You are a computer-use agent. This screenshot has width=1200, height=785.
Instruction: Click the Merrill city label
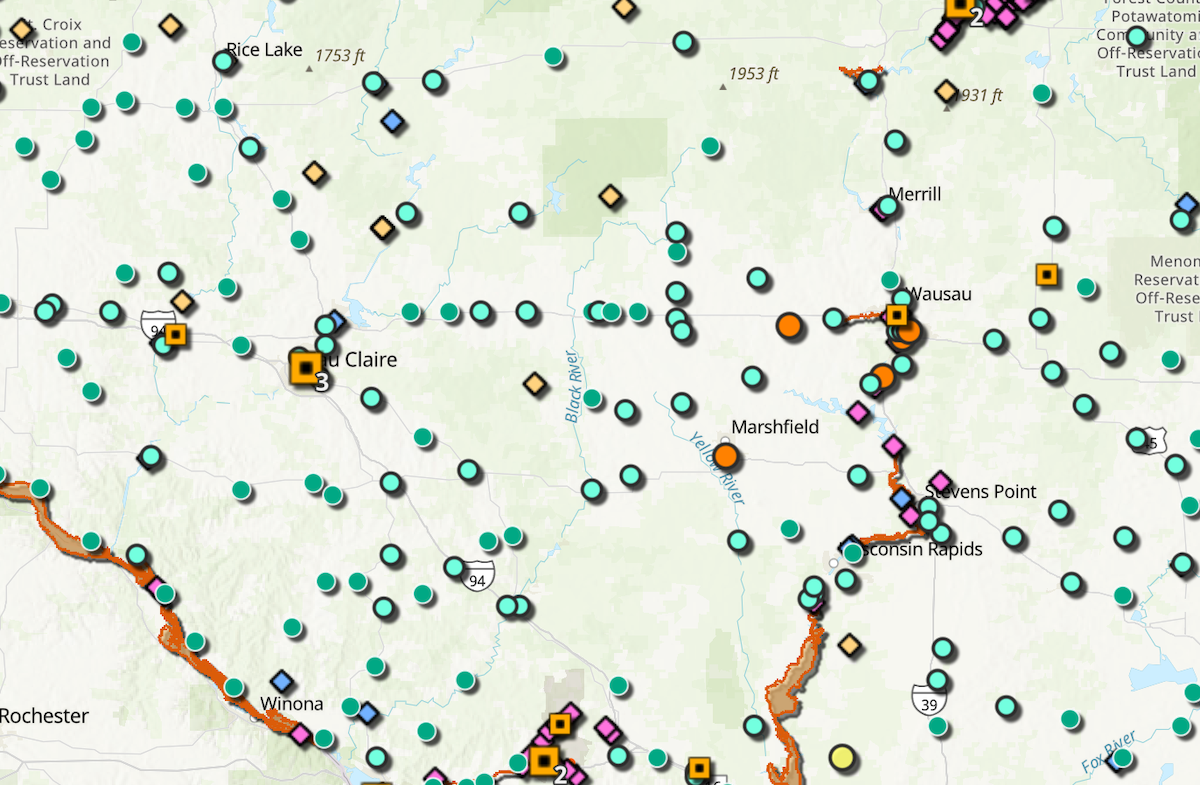point(915,194)
